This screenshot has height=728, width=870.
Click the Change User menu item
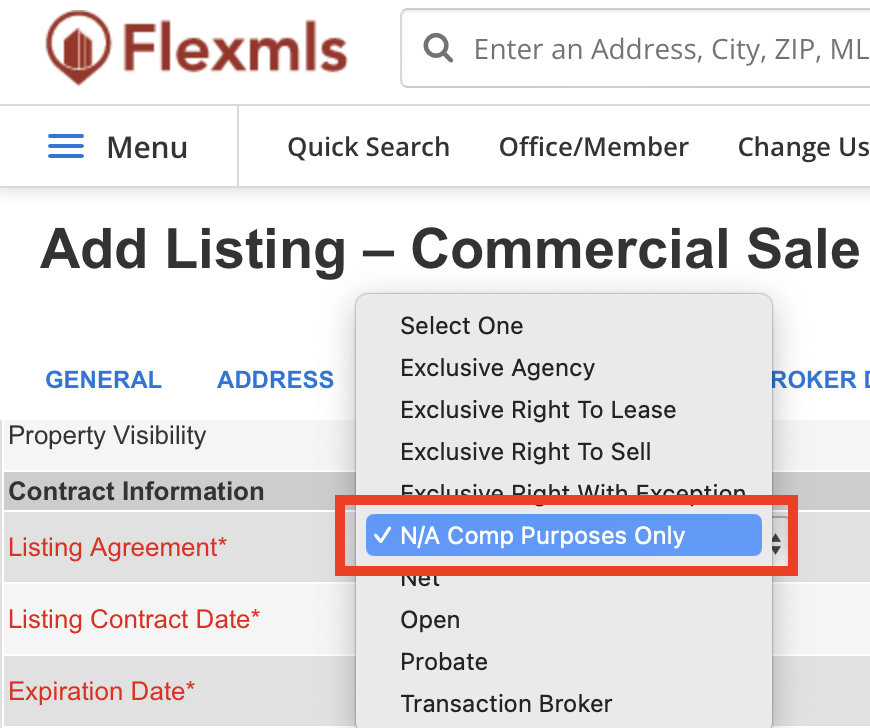pyautogui.click(x=802, y=147)
